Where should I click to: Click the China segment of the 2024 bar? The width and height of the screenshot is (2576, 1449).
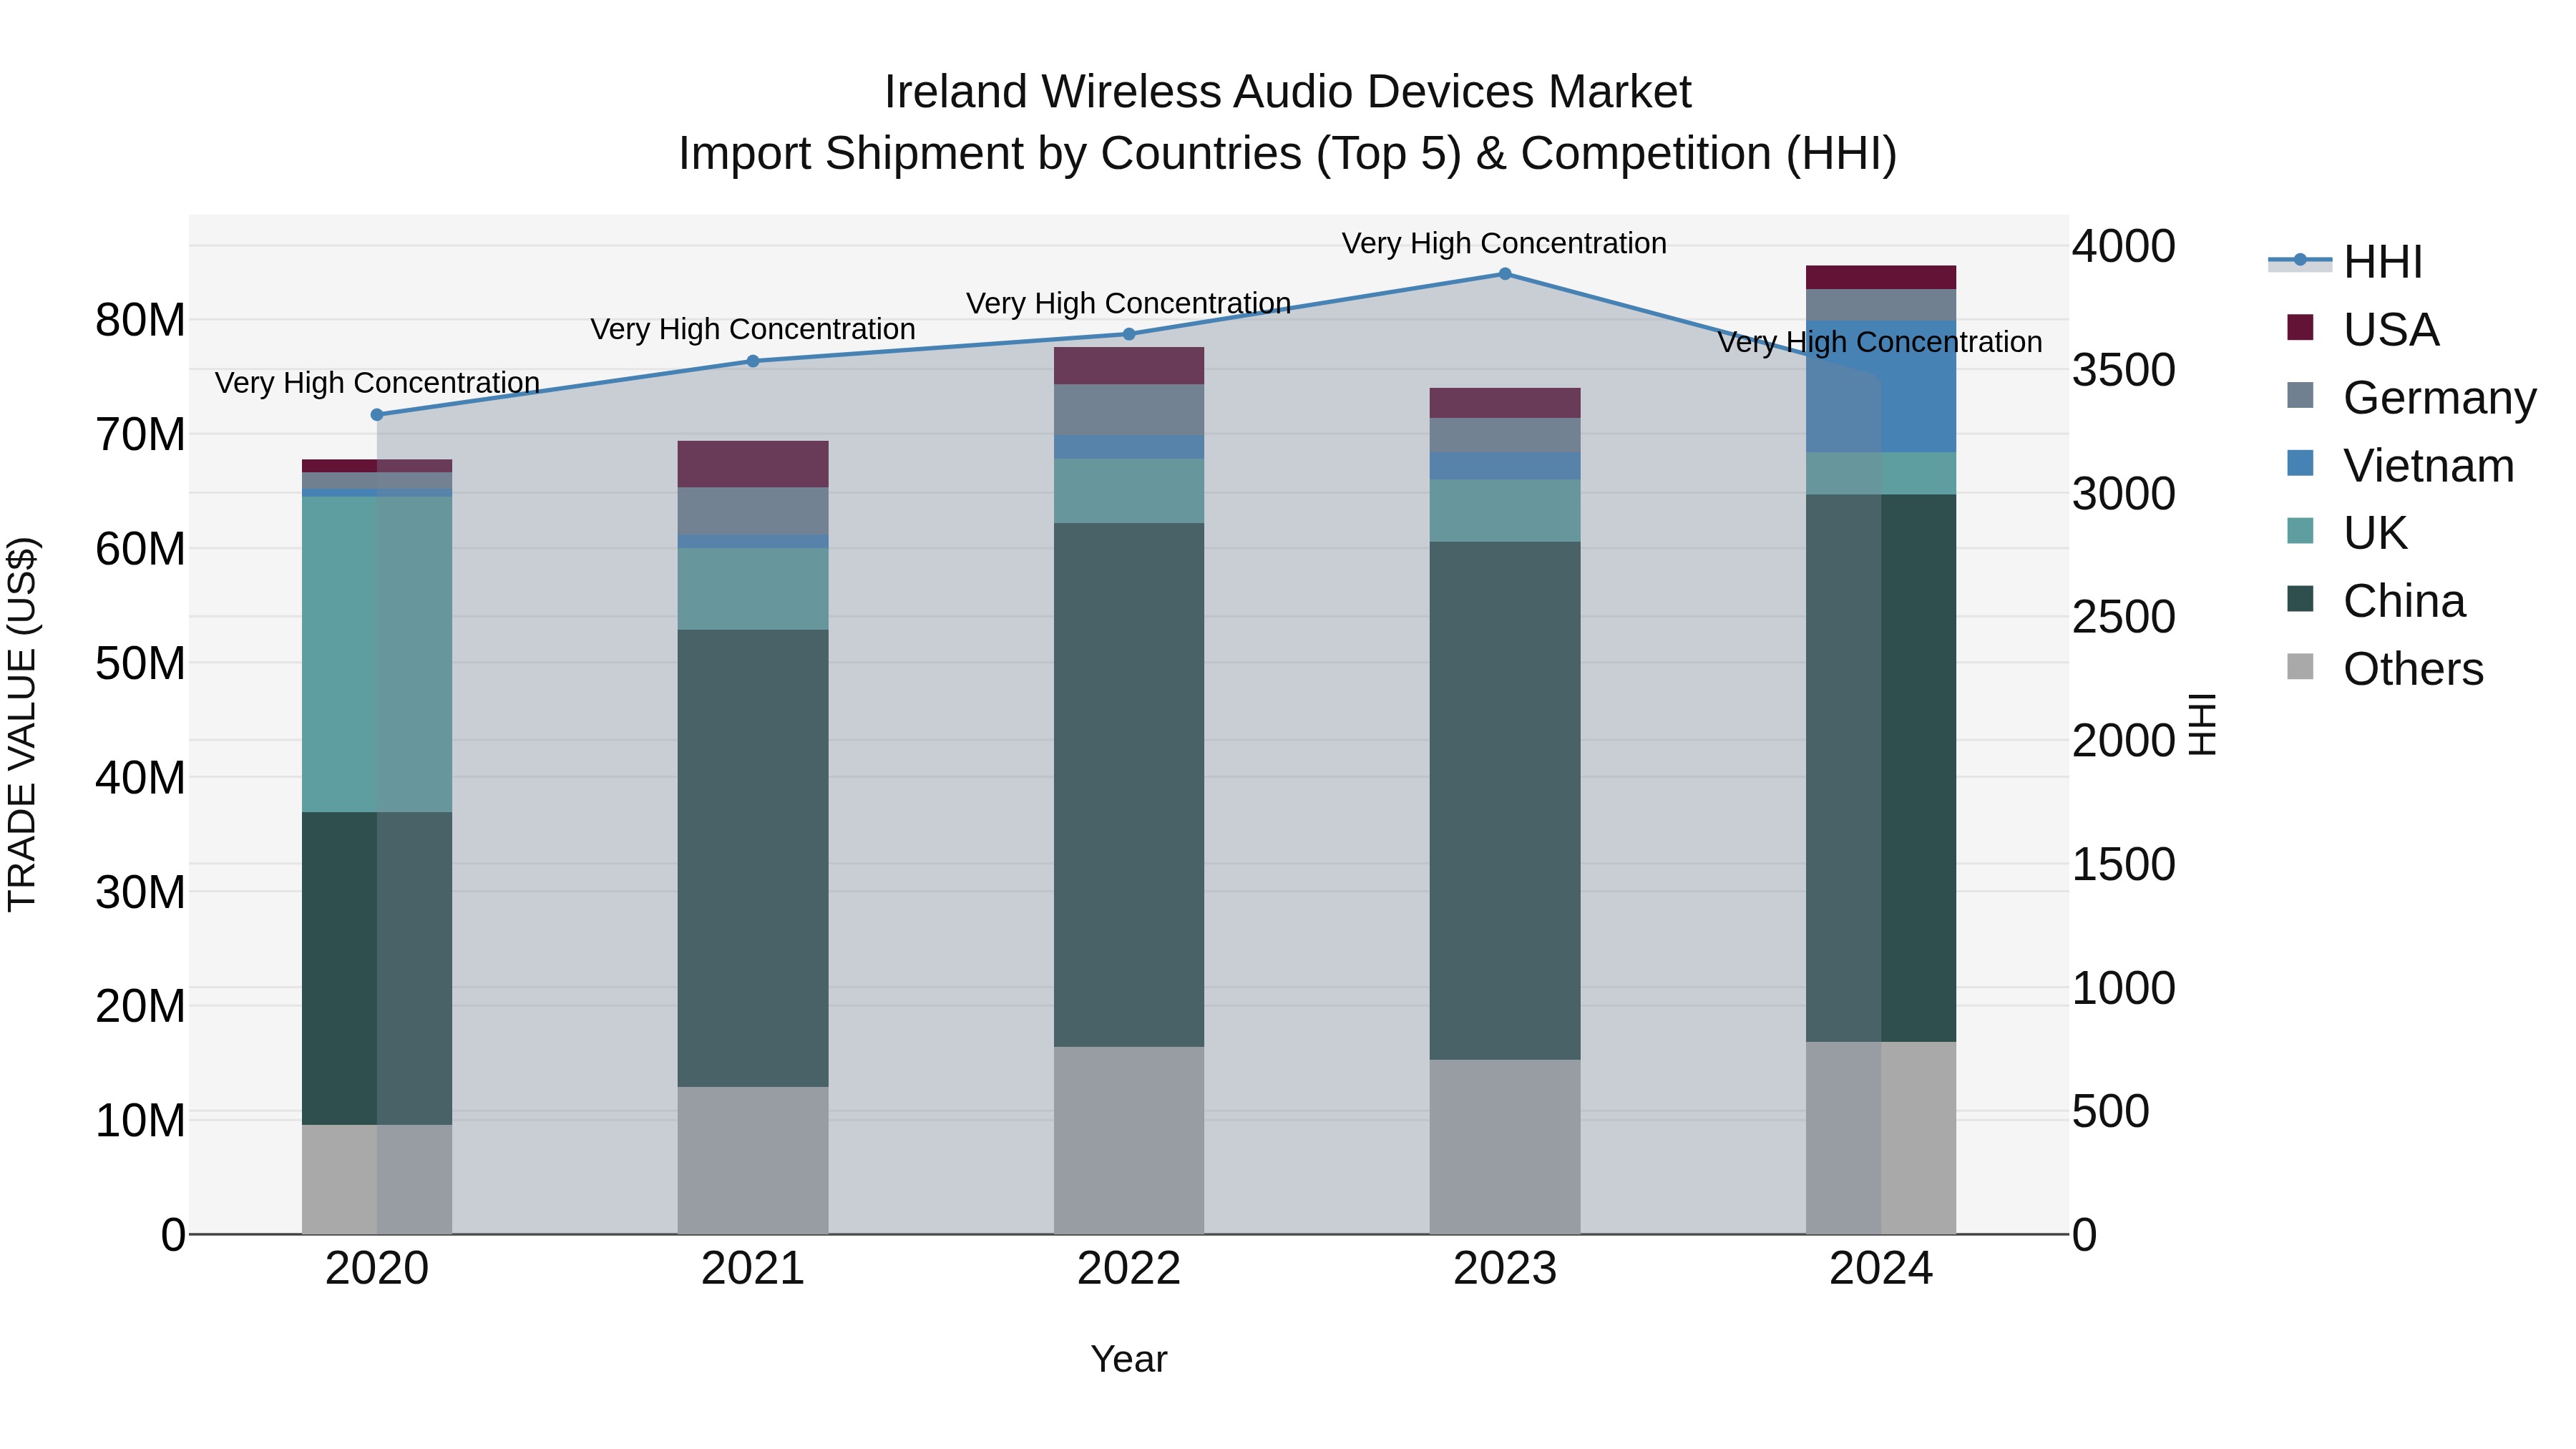1881,768
